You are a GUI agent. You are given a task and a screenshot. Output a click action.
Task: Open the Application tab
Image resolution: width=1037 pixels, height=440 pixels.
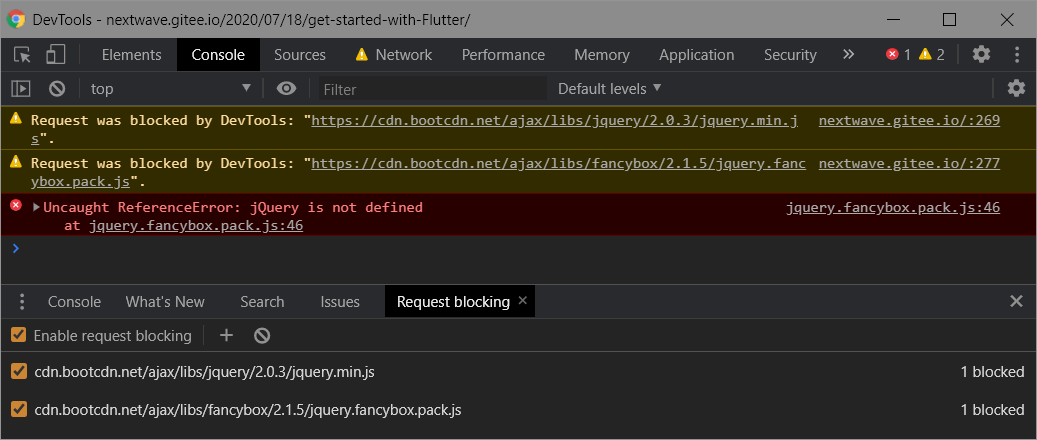point(696,55)
